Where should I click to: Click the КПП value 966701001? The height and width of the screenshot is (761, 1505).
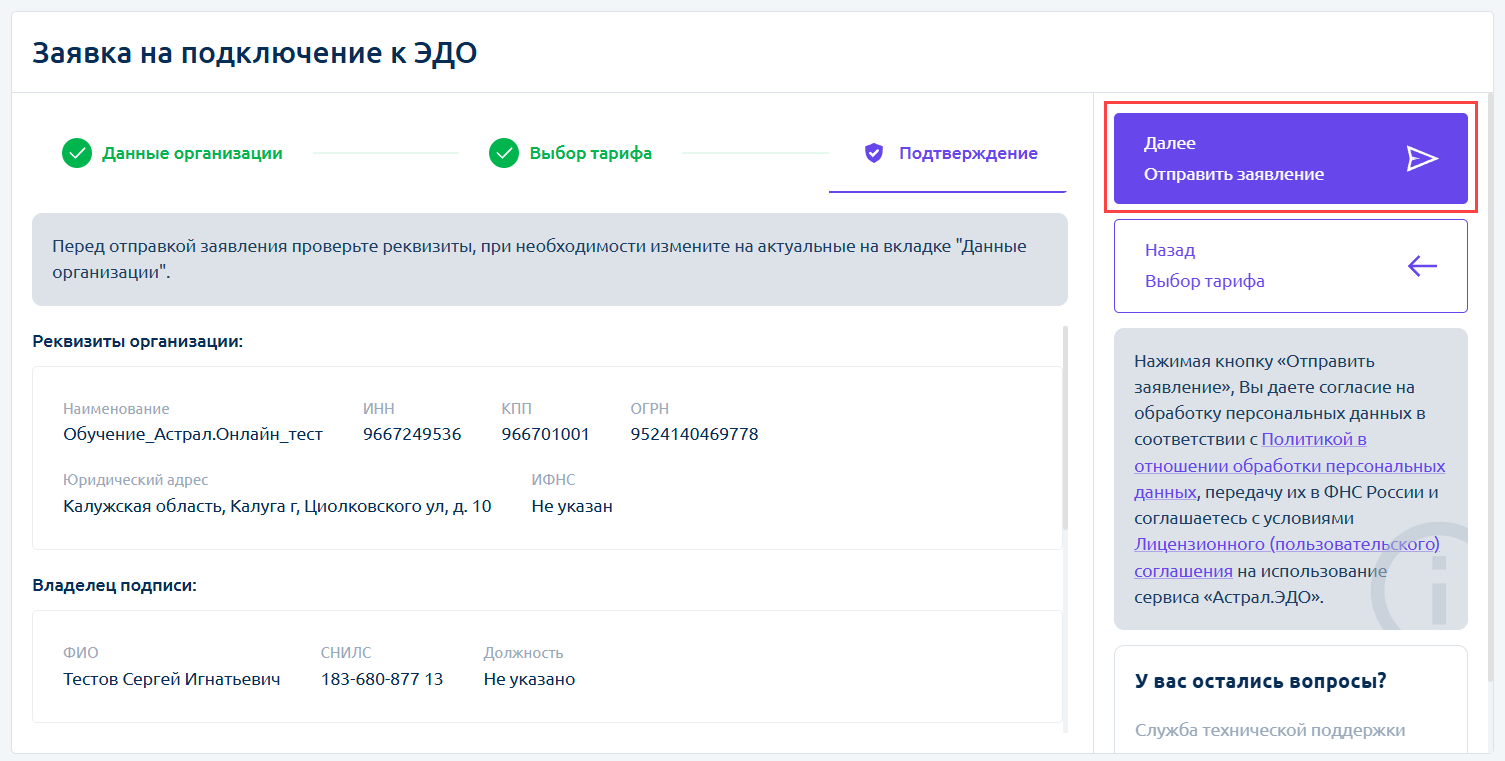(546, 434)
